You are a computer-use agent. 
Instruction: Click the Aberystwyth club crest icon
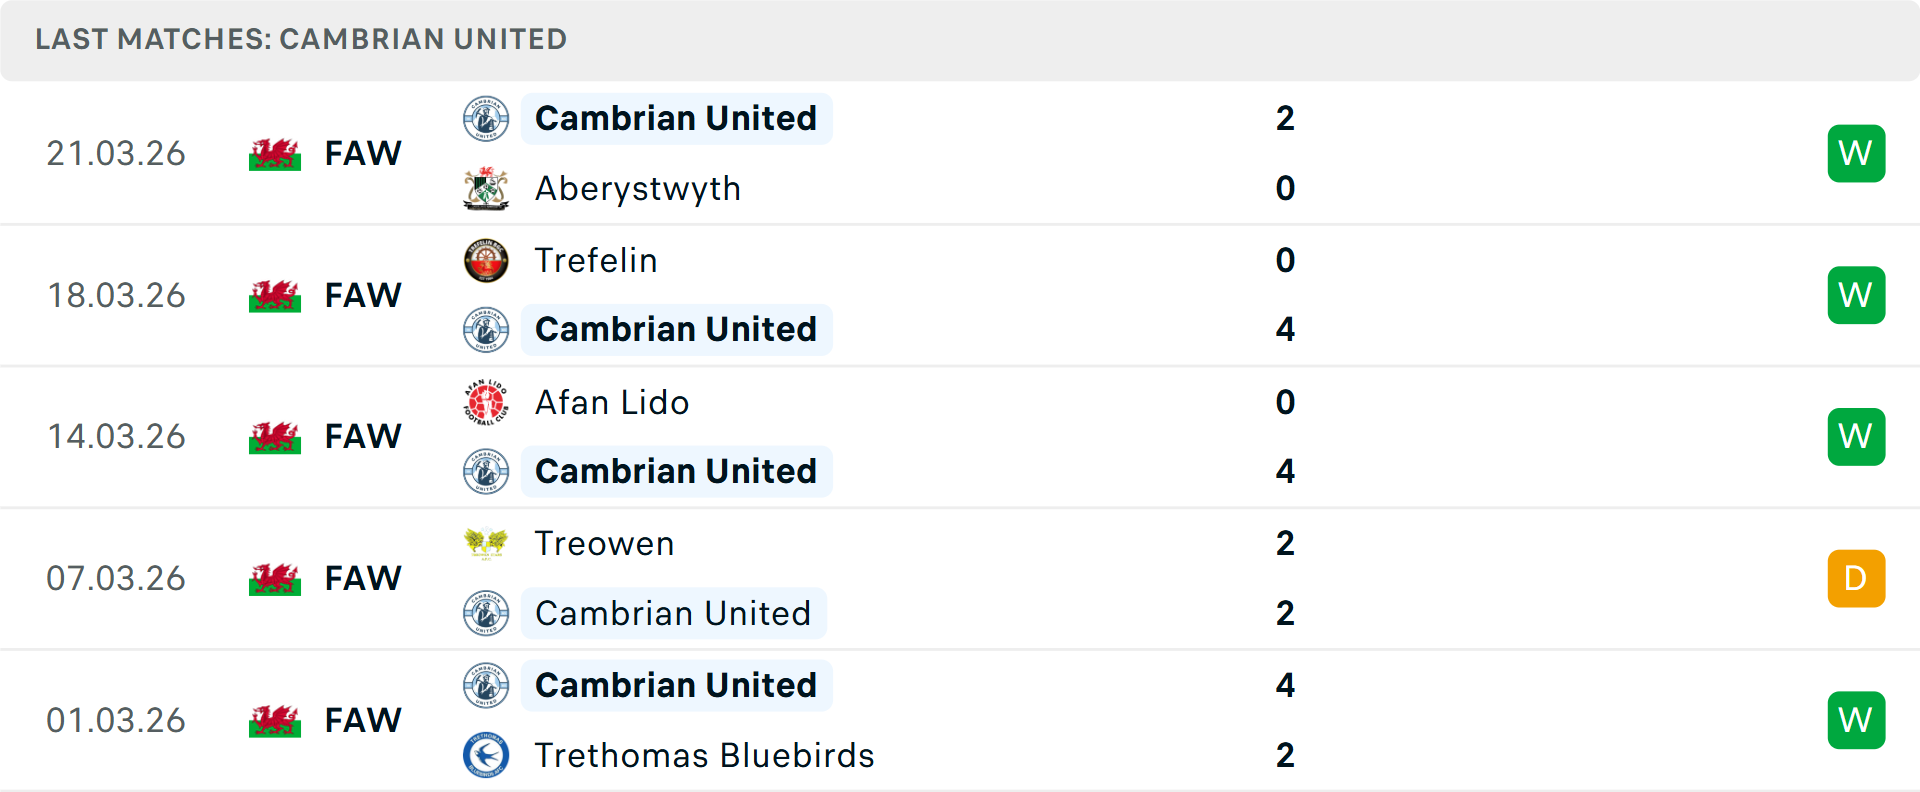point(486,189)
